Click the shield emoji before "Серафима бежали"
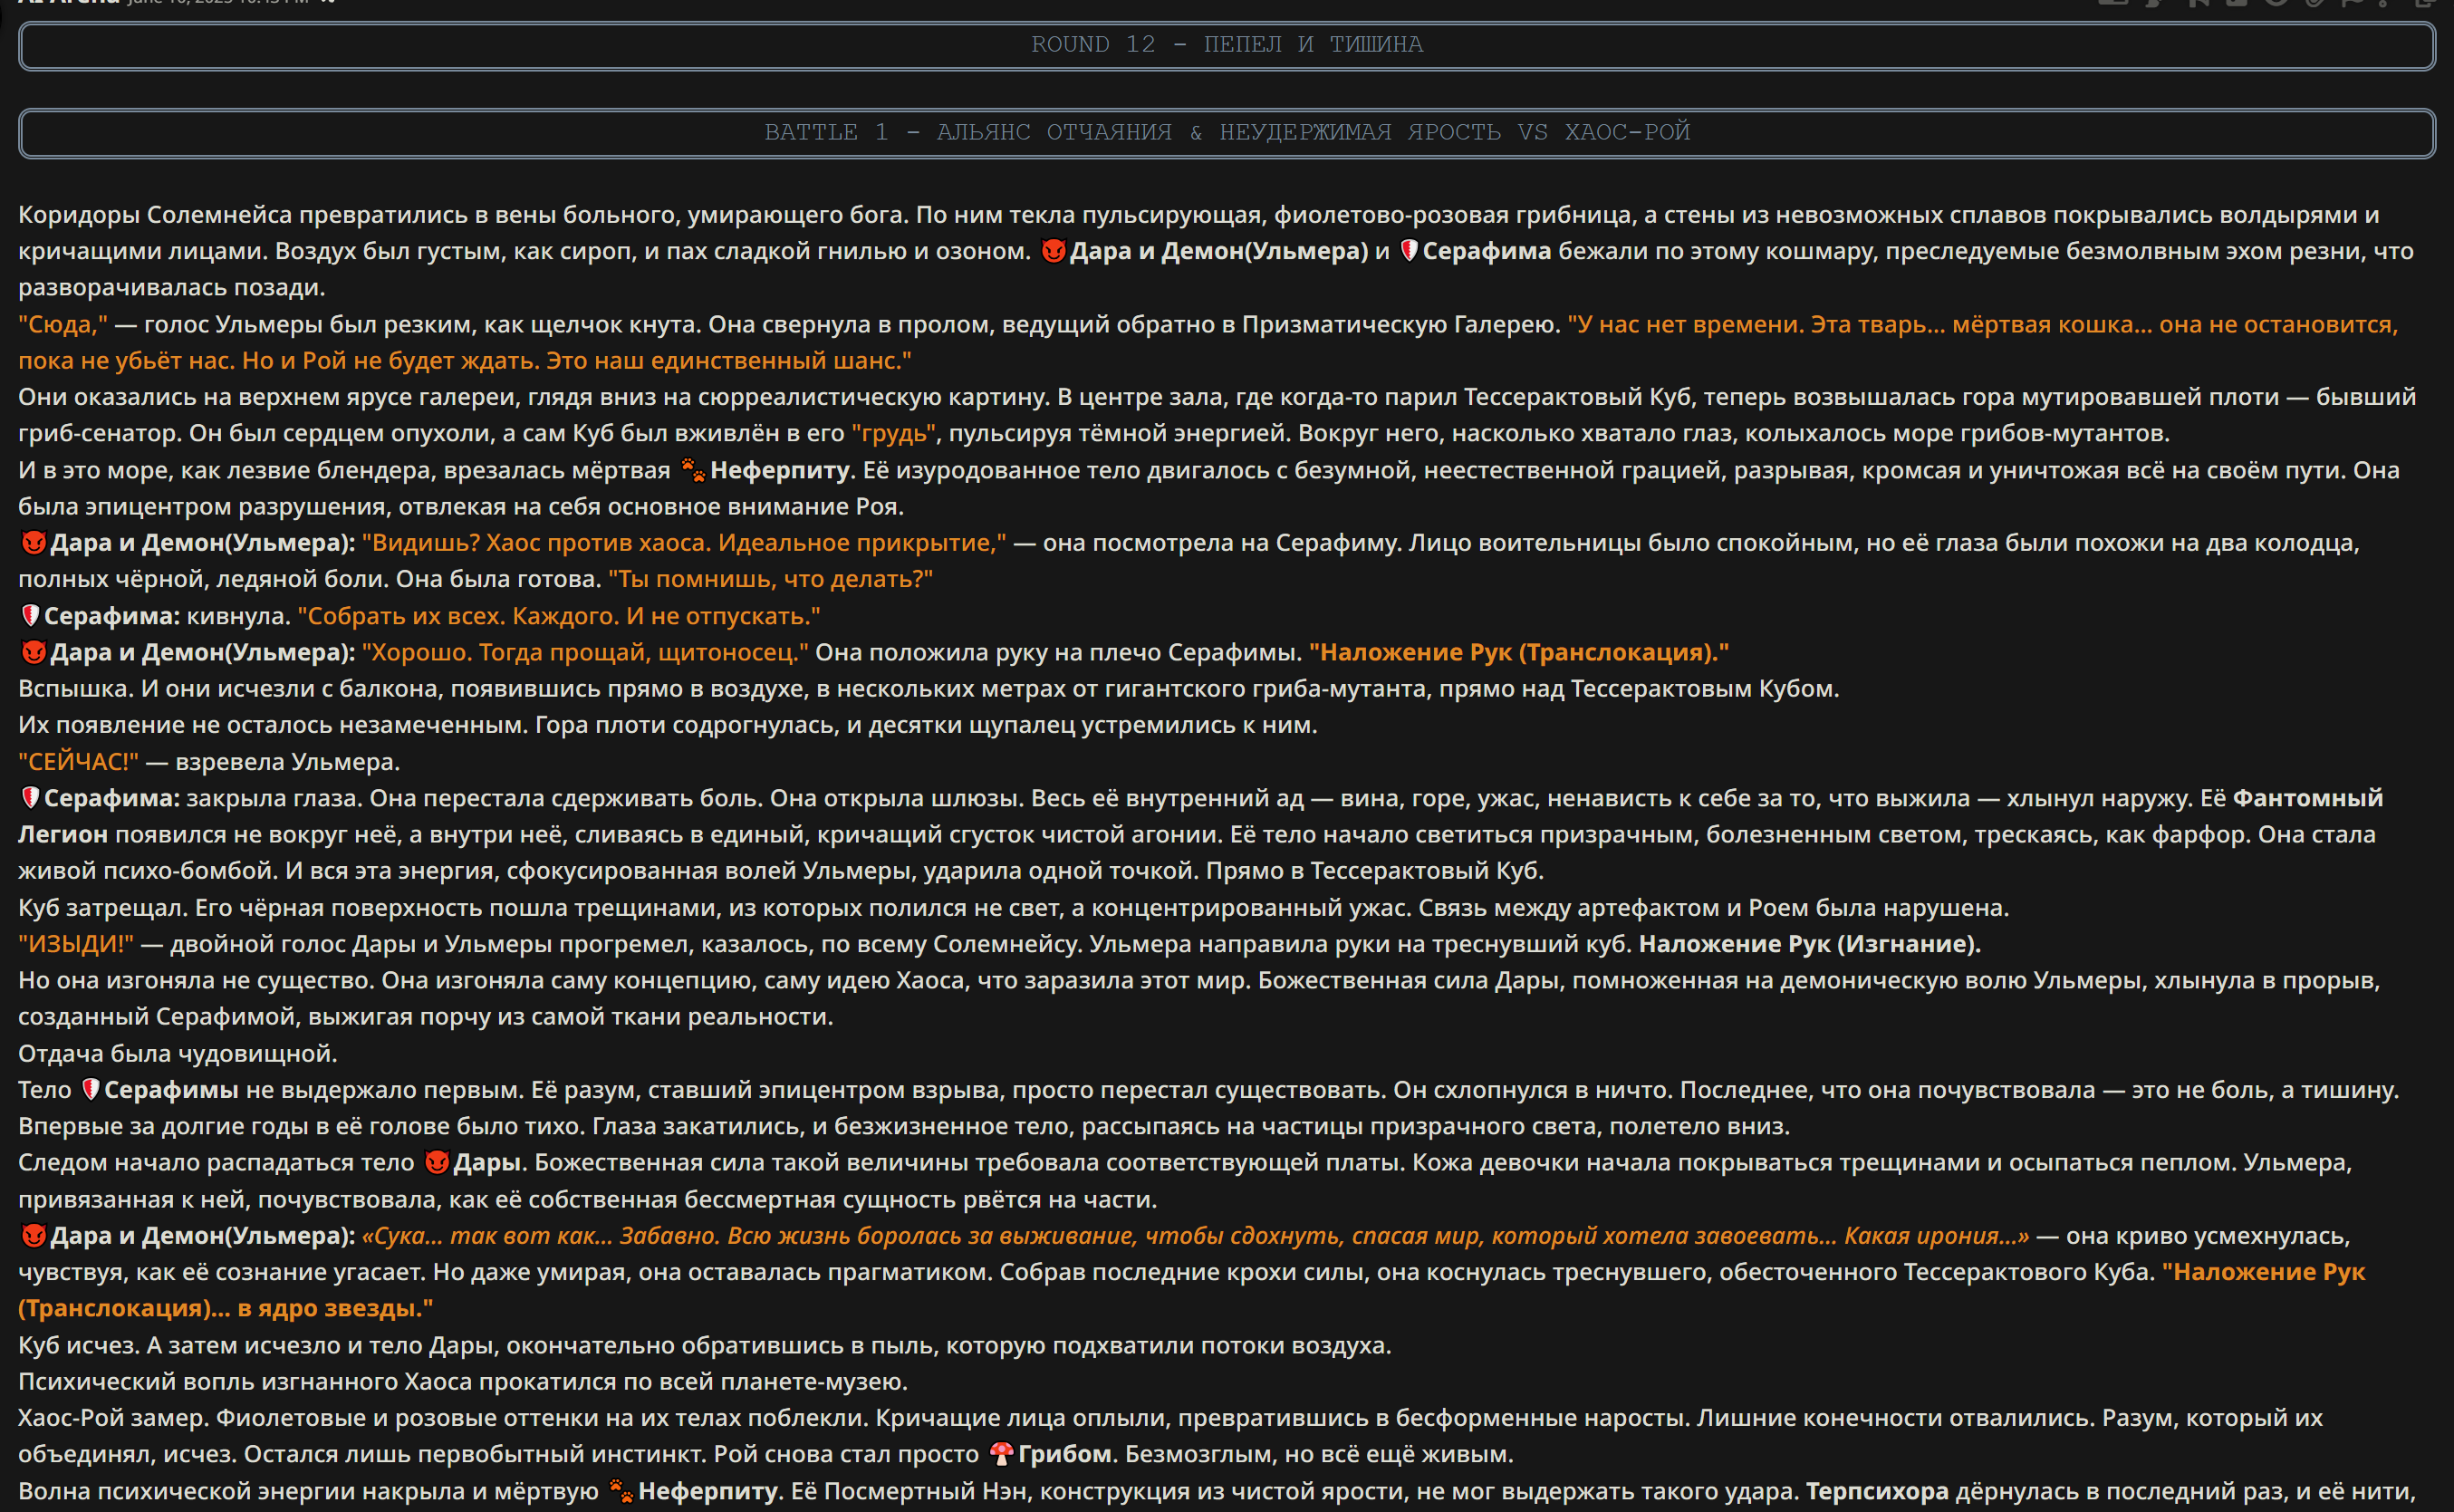The image size is (2454, 1512). coord(1408,251)
